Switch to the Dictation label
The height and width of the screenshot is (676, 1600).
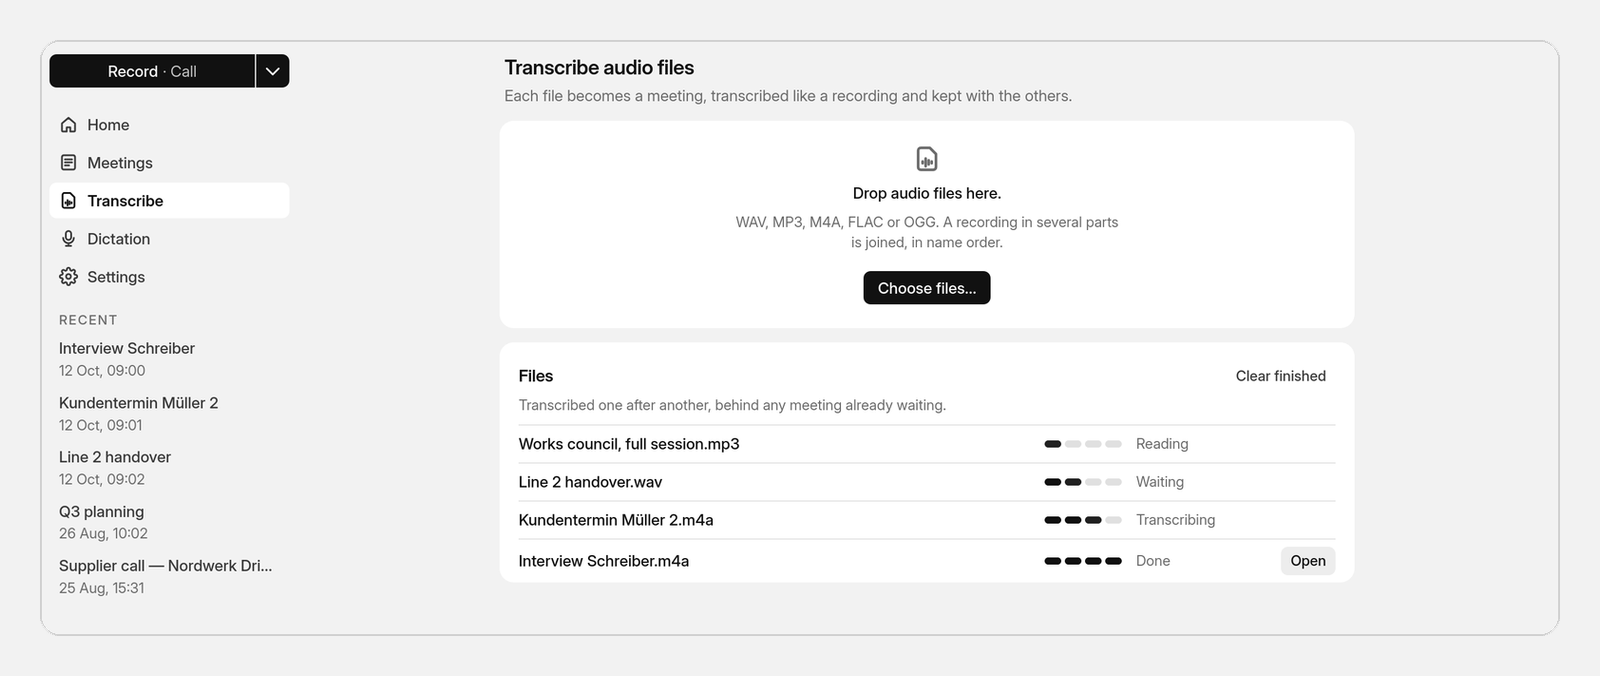point(118,239)
